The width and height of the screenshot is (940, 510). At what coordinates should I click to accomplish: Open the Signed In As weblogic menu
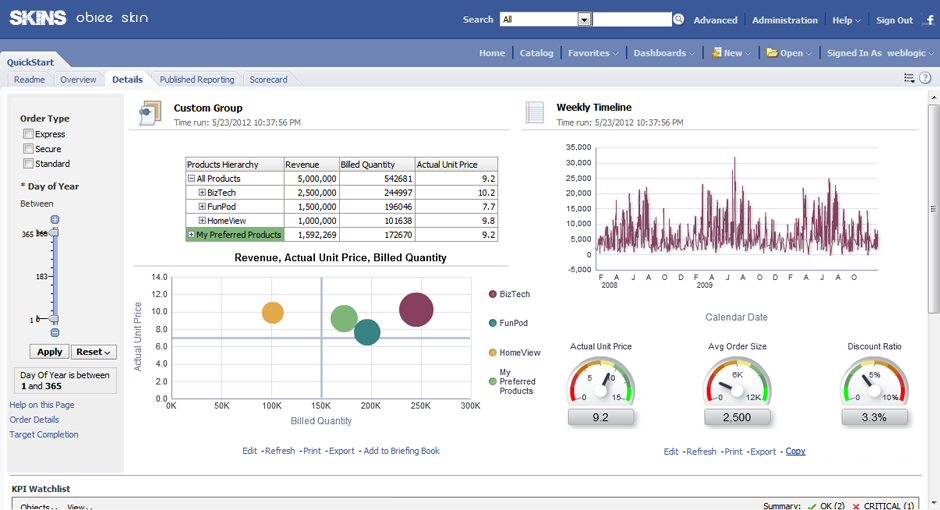pyautogui.click(x=880, y=53)
